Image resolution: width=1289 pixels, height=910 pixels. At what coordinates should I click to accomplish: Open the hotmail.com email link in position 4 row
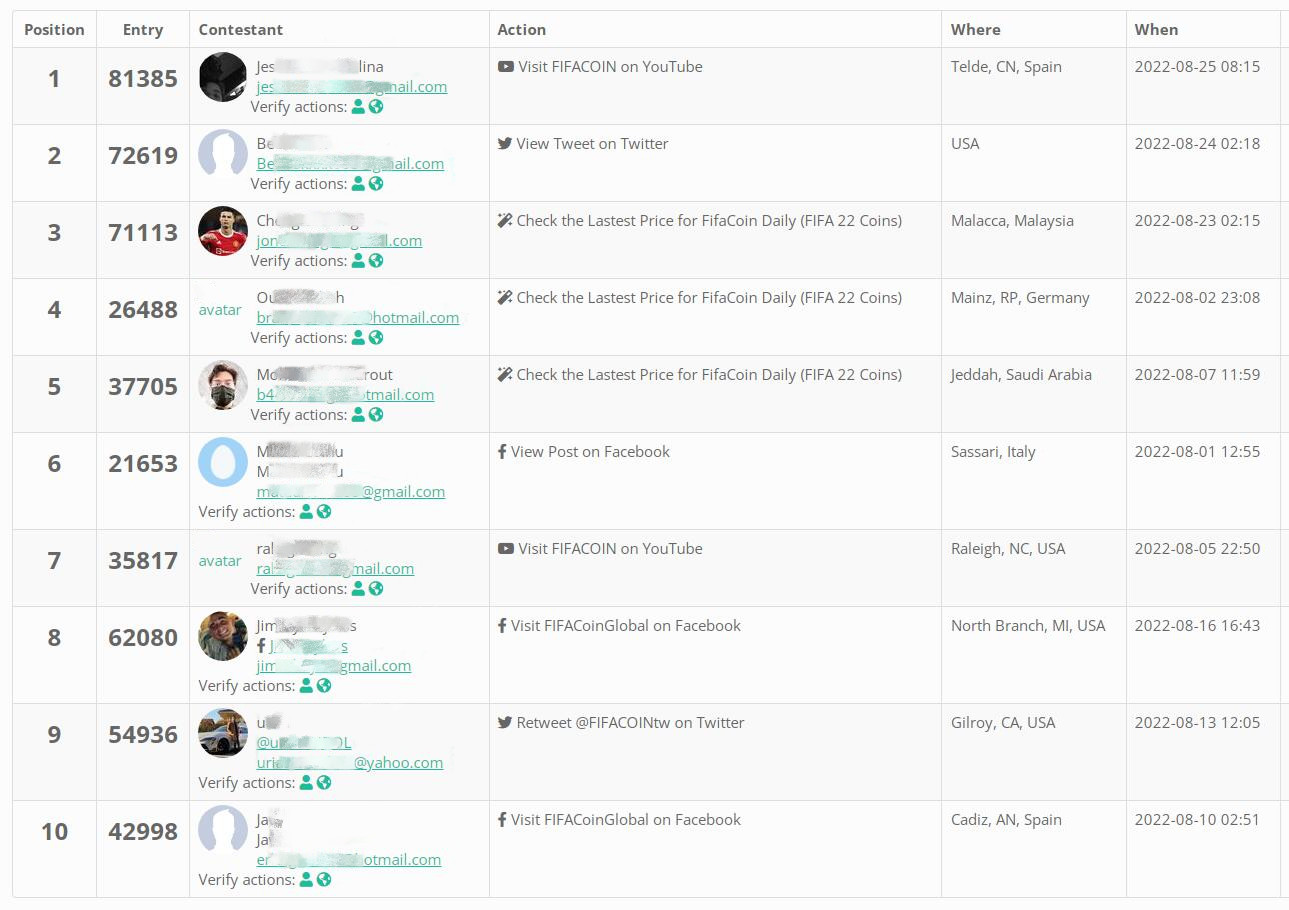click(x=357, y=318)
